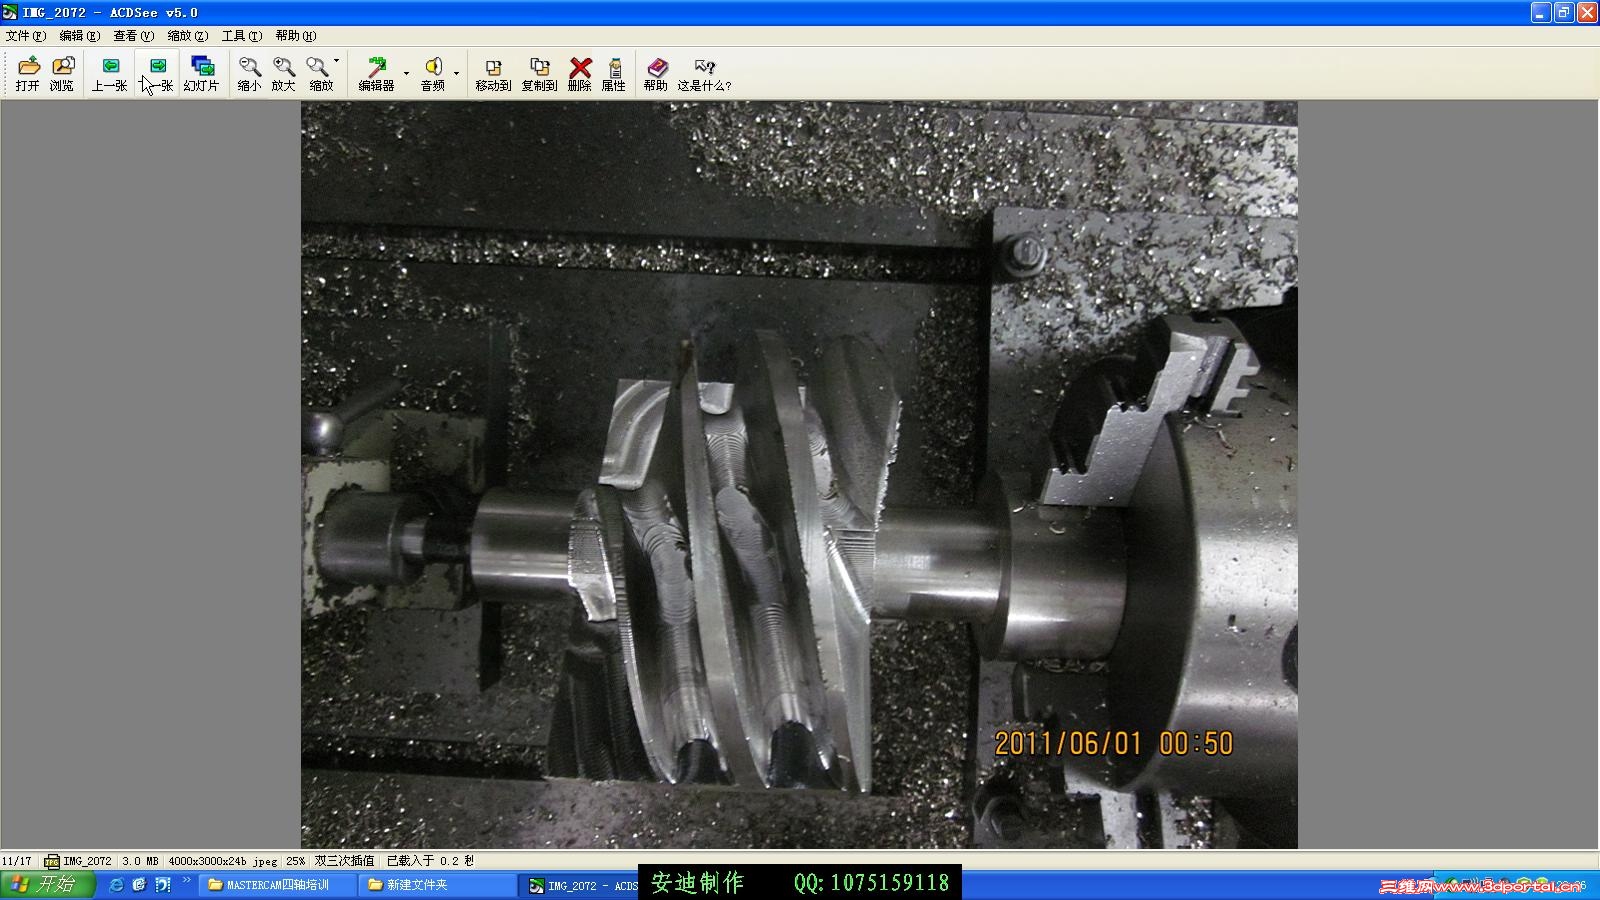Click the third quick launch icon
This screenshot has height=900, width=1600.
[162, 885]
